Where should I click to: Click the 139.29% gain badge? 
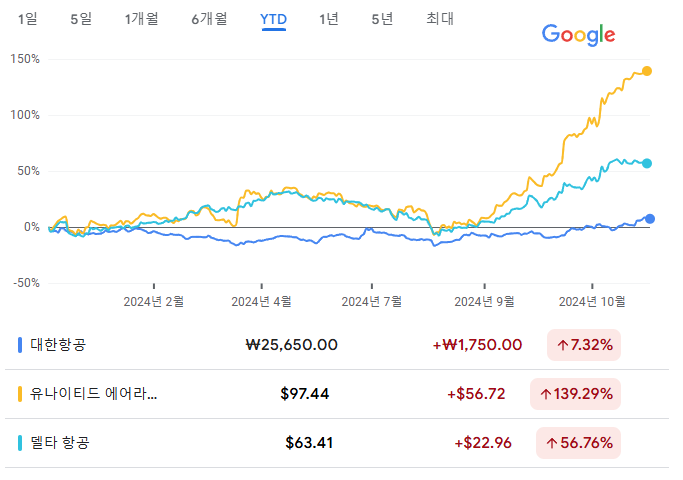[x=575, y=394]
